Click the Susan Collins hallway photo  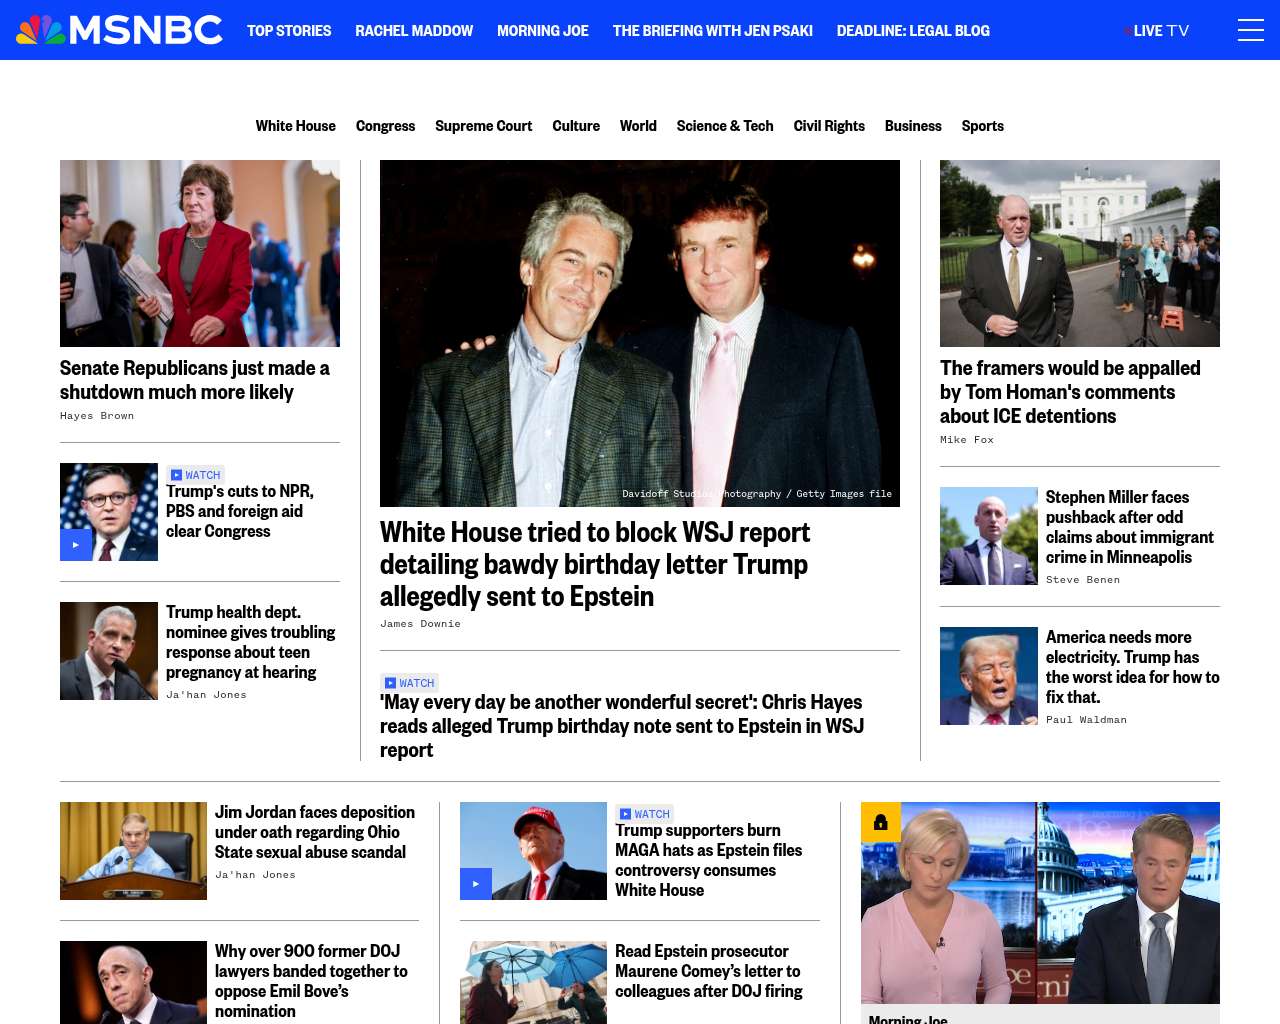tap(200, 253)
